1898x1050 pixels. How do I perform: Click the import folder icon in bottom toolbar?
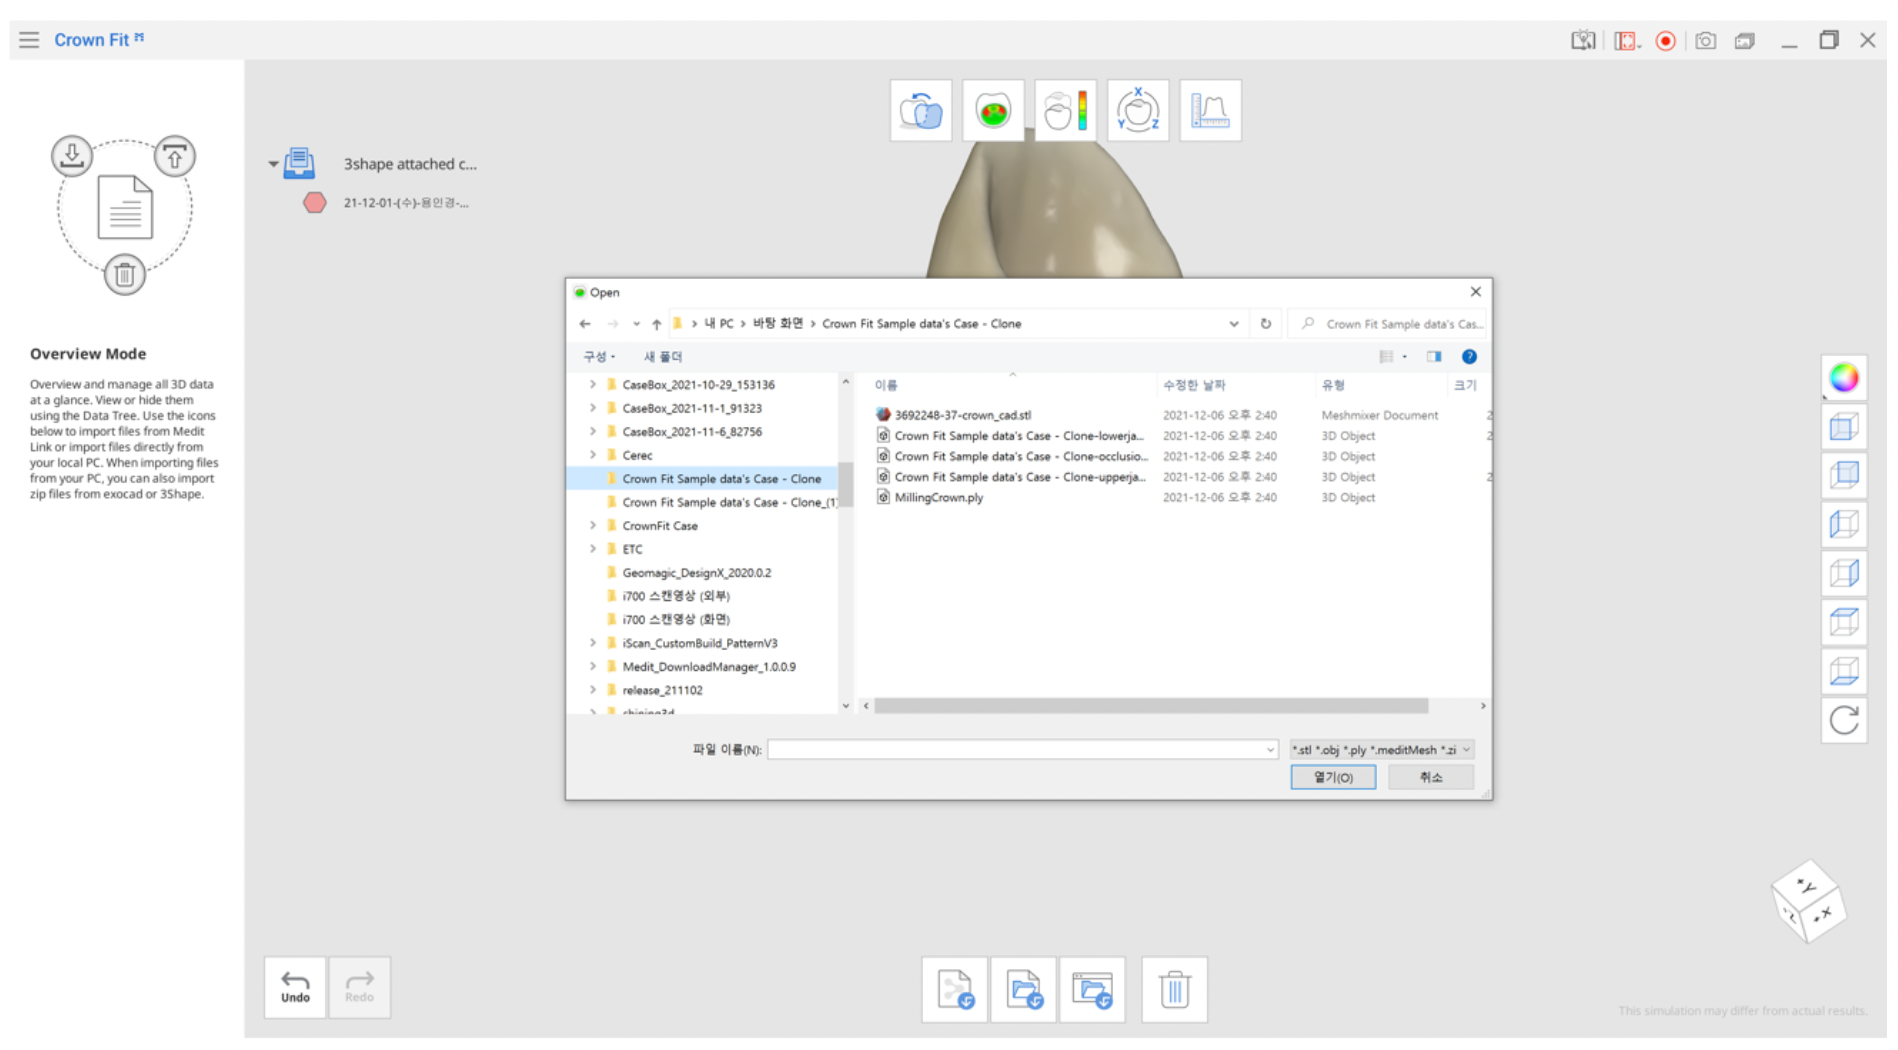click(1024, 990)
